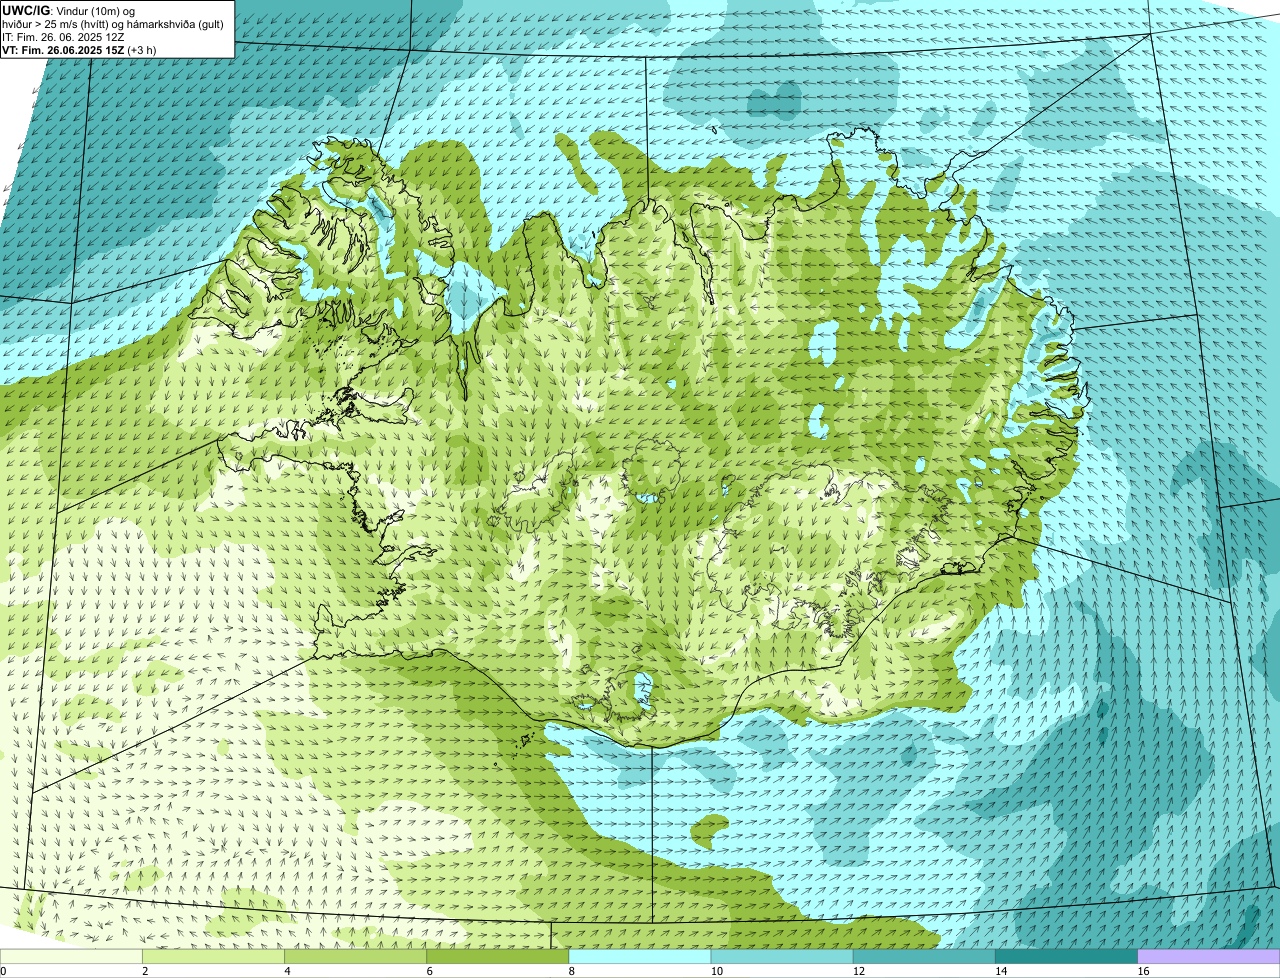Click the "14" label on the wind scale
The width and height of the screenshot is (1280, 978).
pyautogui.click(x=1000, y=971)
